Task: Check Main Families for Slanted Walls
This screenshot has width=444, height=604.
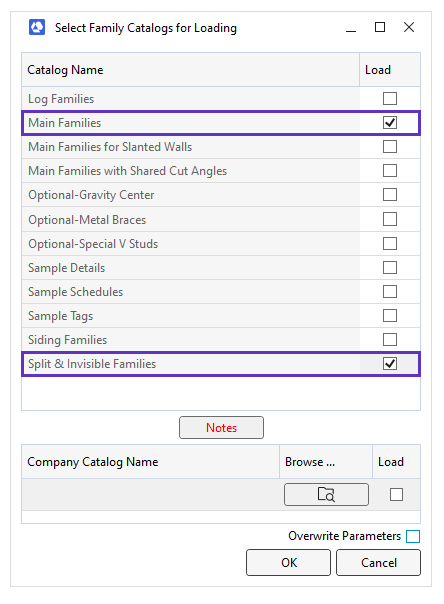Action: click(390, 146)
